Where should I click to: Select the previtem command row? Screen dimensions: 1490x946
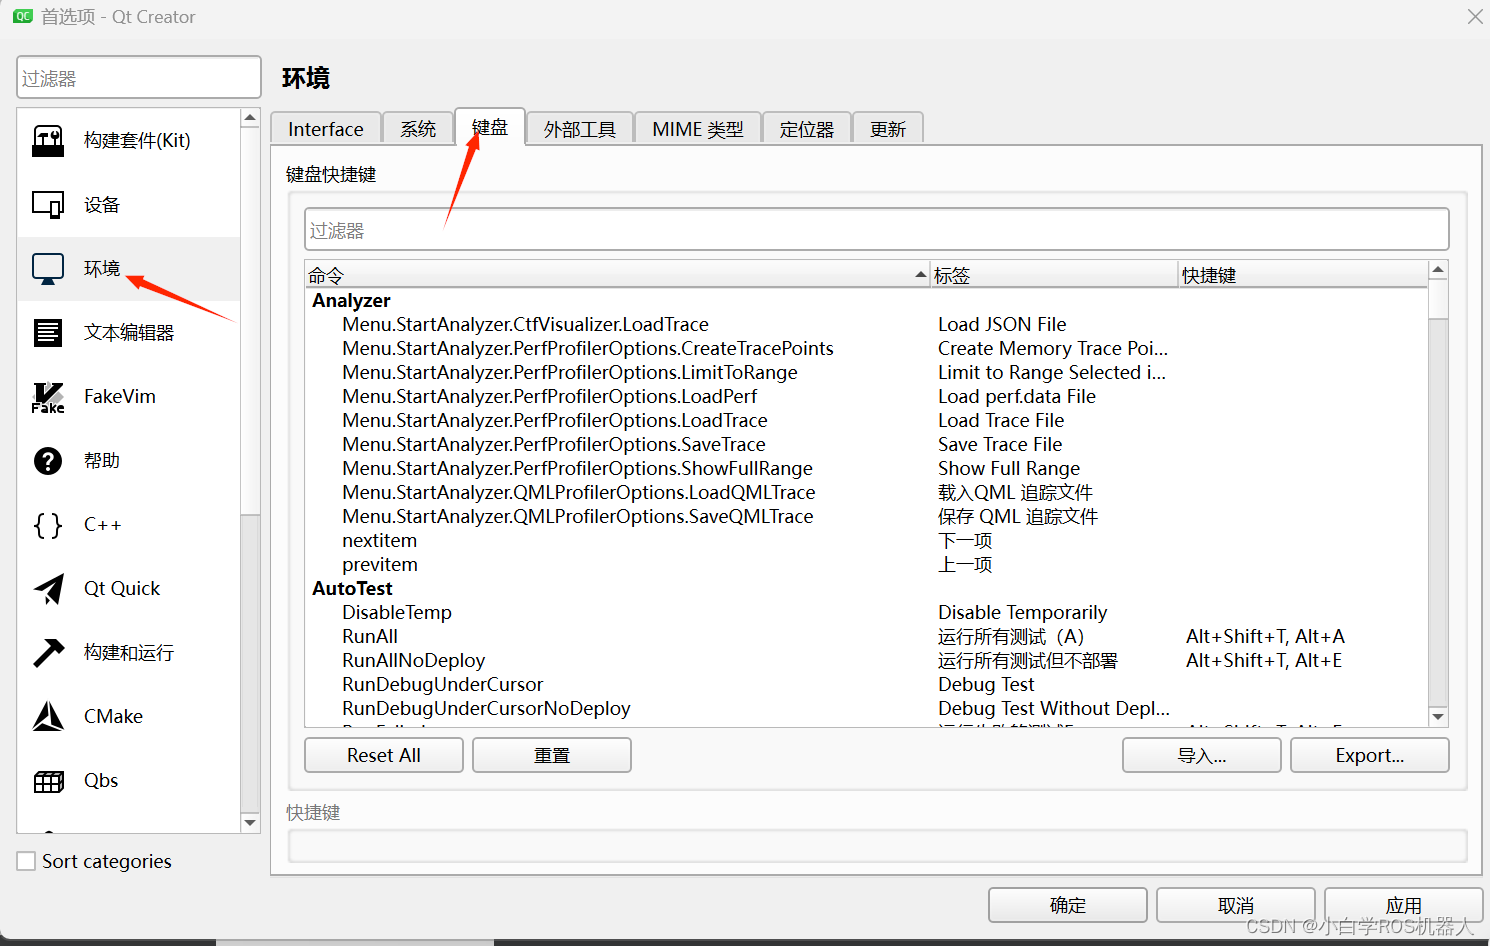pos(866,564)
